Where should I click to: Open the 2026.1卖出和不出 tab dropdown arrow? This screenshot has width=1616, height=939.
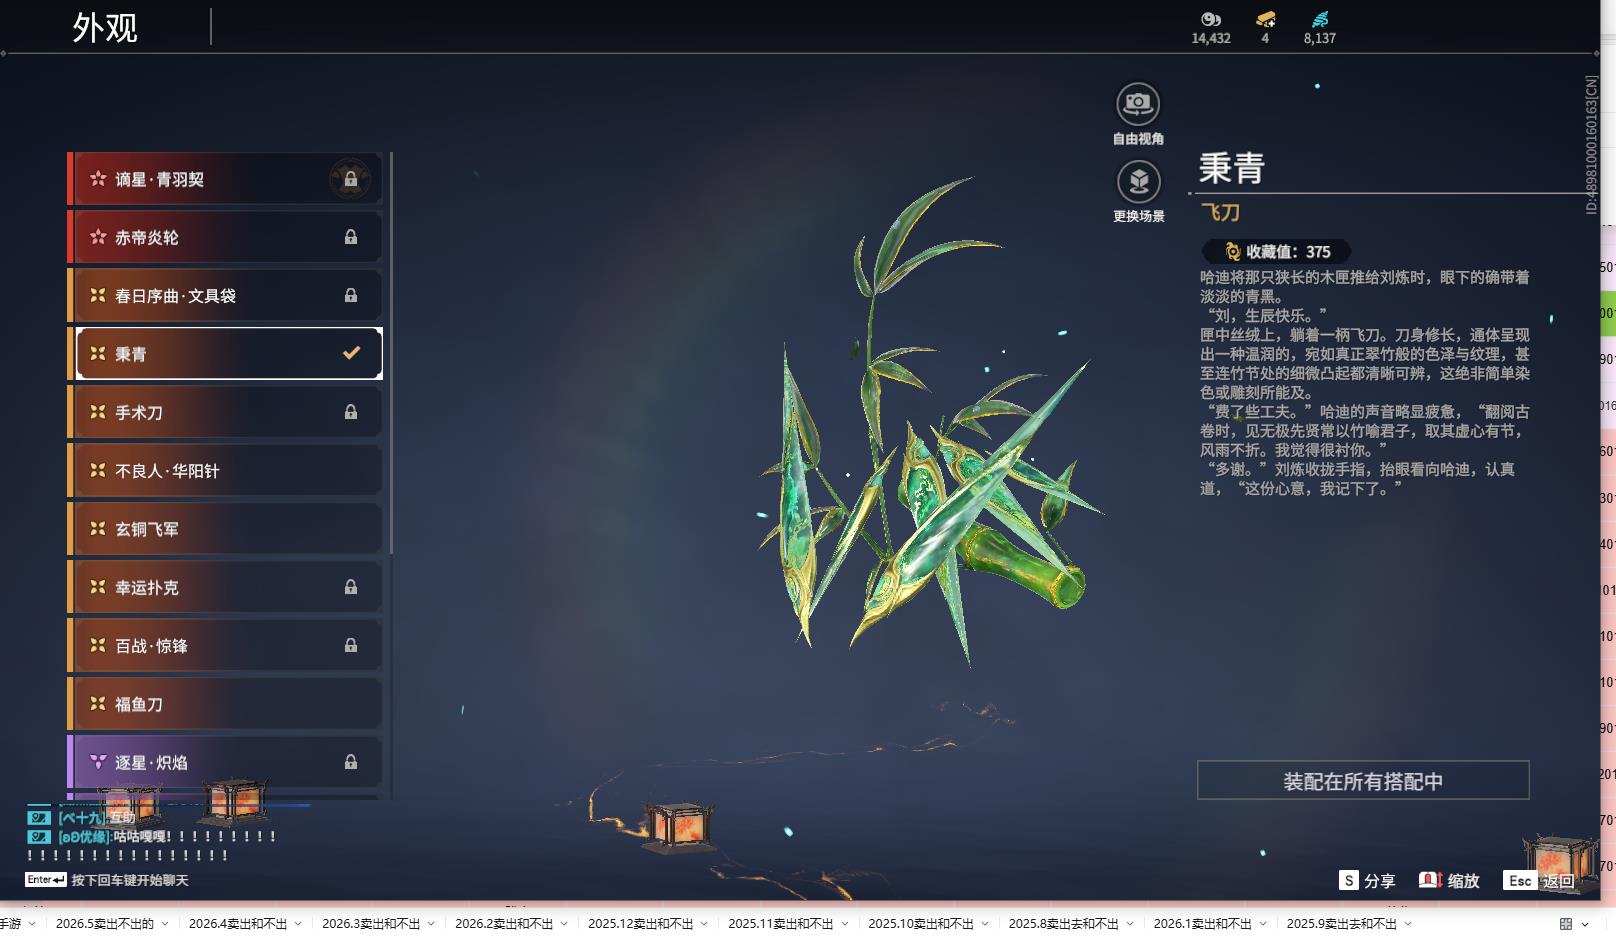[x=1263, y=924]
